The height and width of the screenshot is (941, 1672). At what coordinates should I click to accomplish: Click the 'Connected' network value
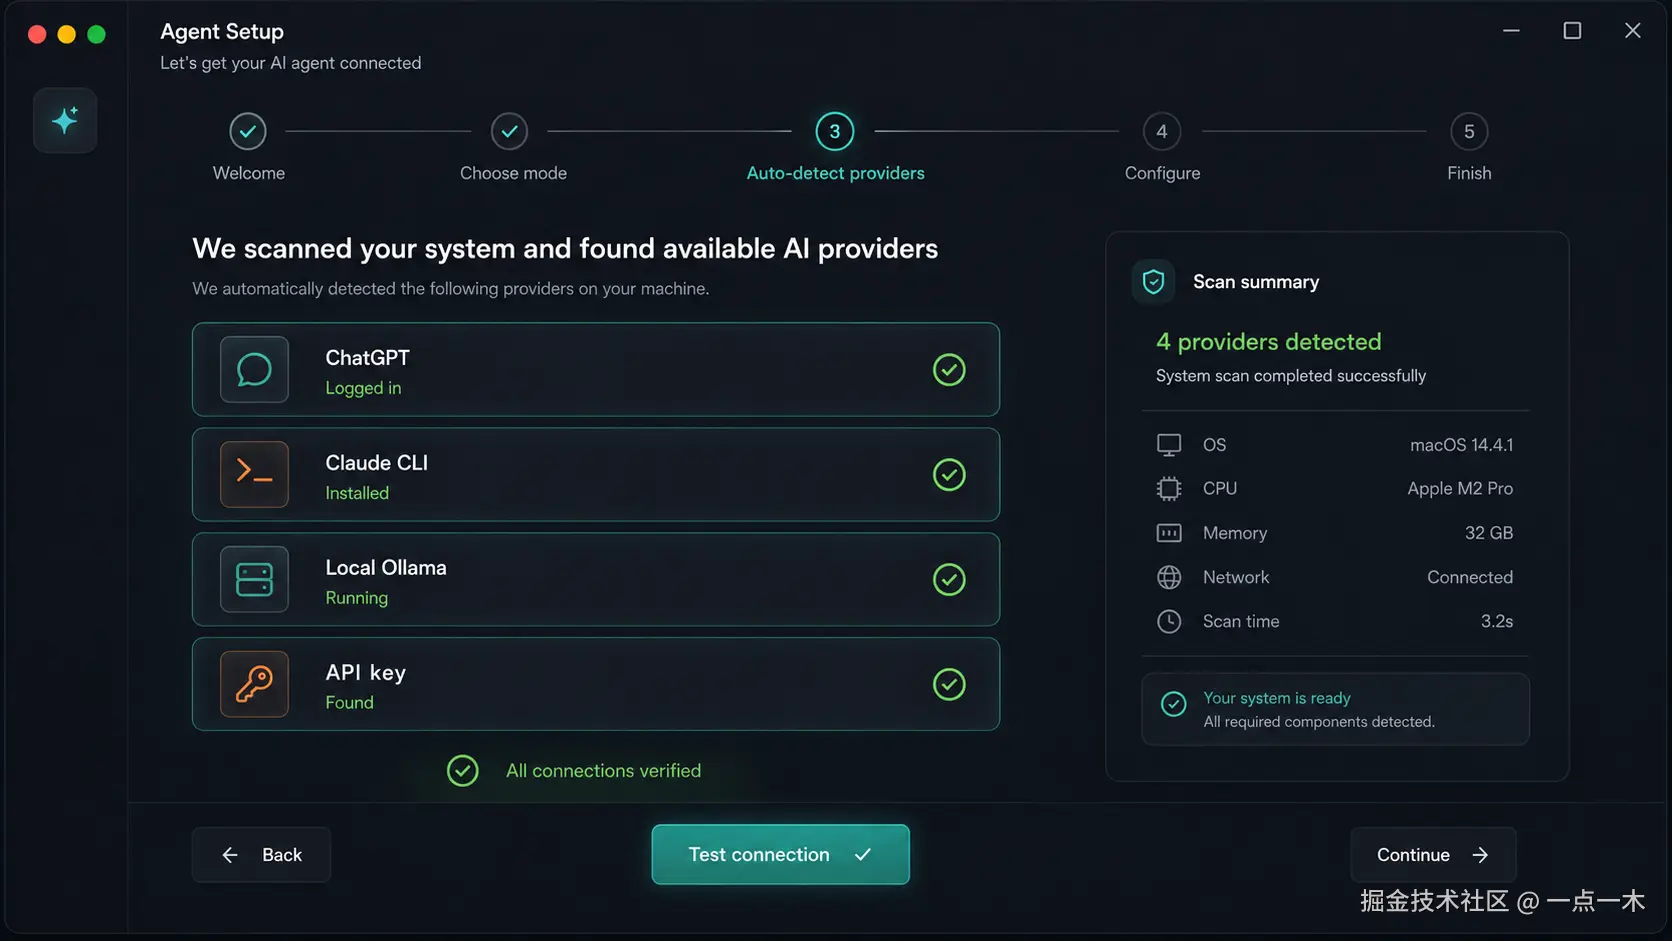point(1470,577)
